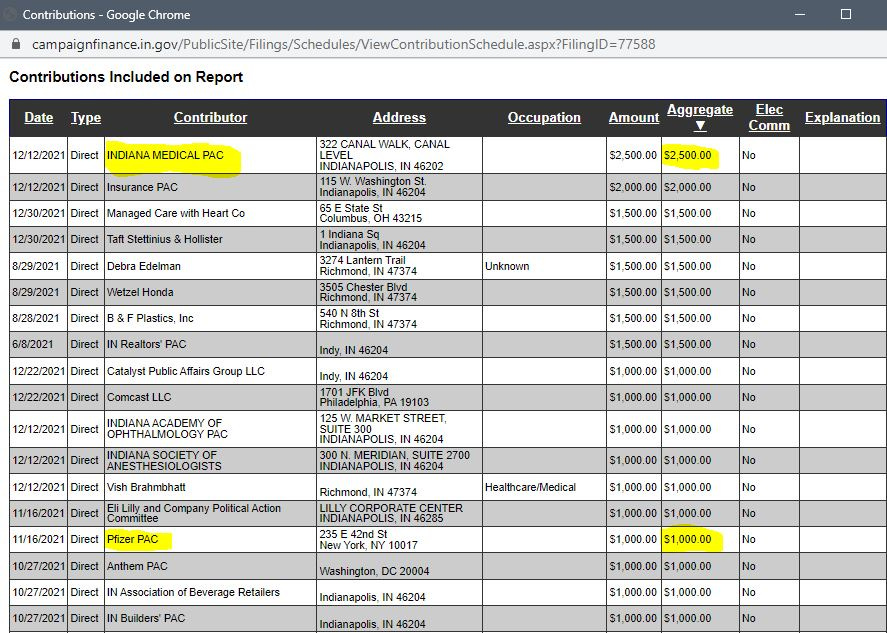Select Debra Edelman contributor cell

point(210,266)
